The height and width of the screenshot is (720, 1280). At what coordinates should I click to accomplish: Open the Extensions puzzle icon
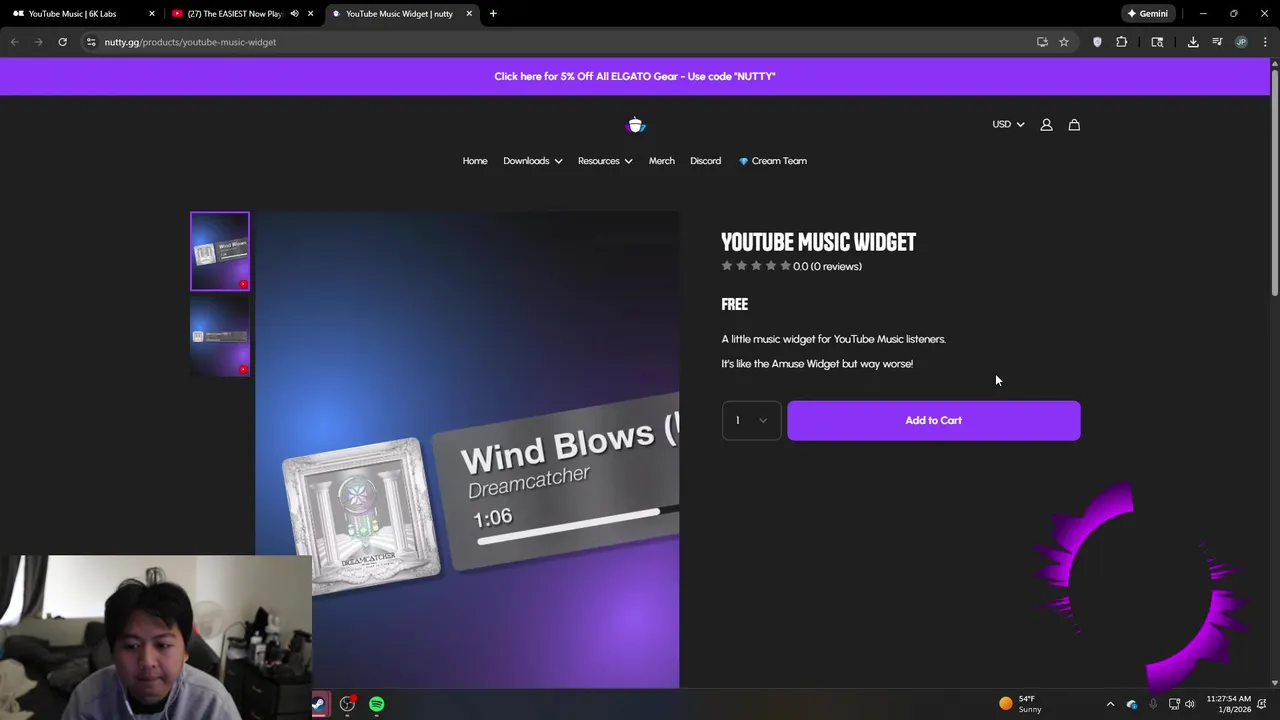tap(1121, 42)
